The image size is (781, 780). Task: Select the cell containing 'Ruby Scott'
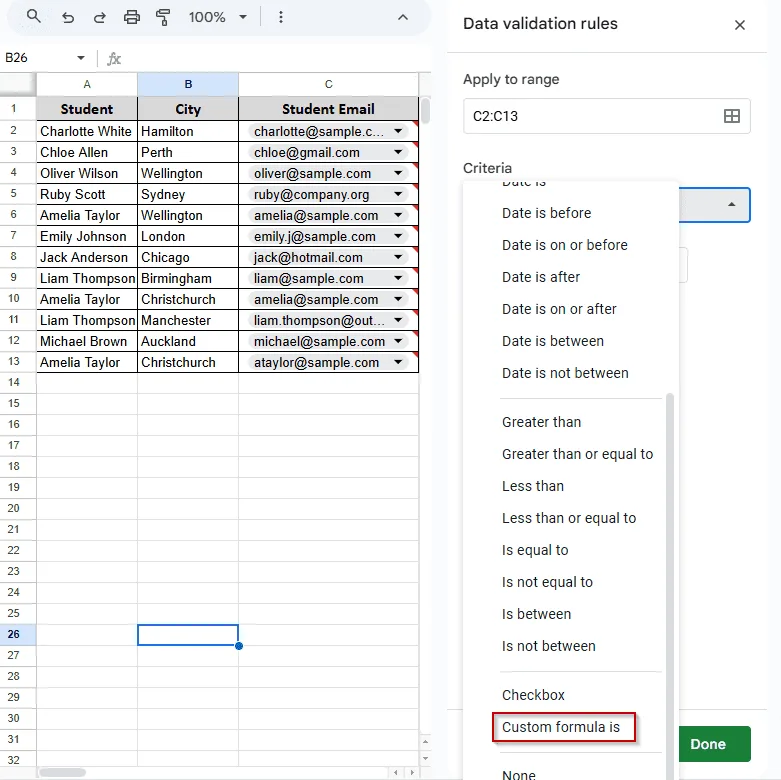click(87, 194)
